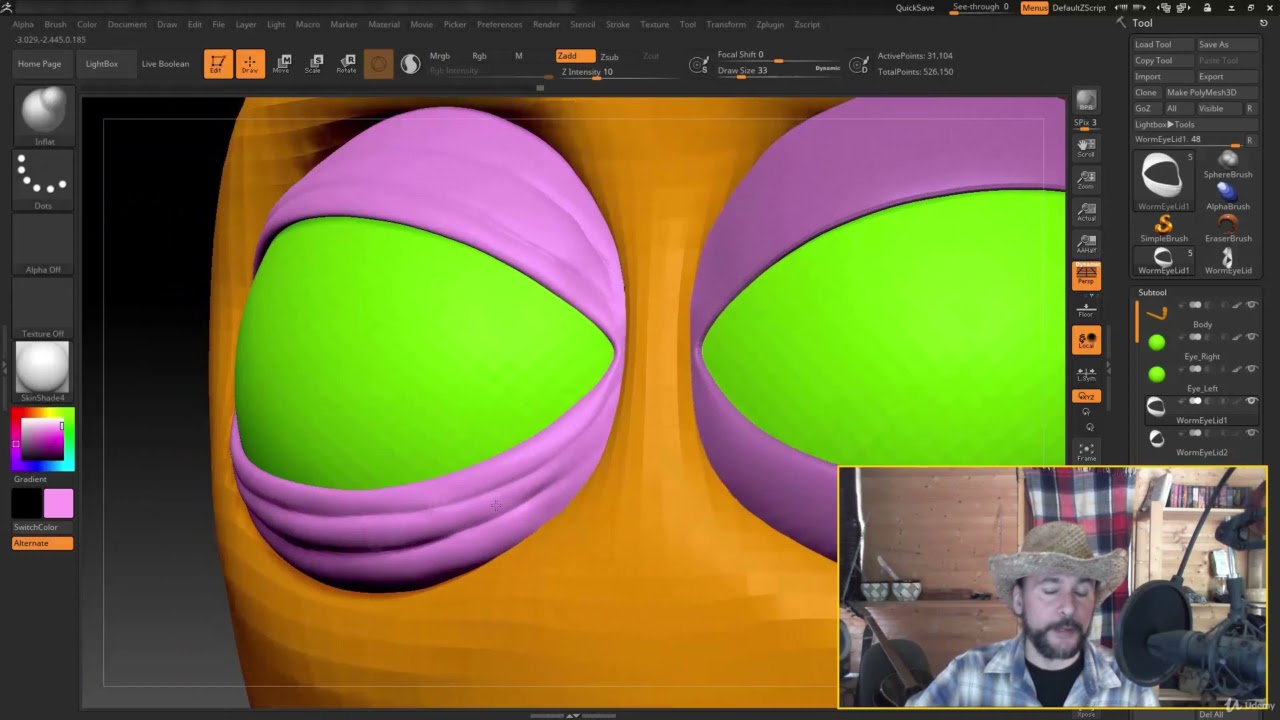This screenshot has height=720, width=1280.
Task: Toggle Live Boolean button
Action: click(x=165, y=64)
